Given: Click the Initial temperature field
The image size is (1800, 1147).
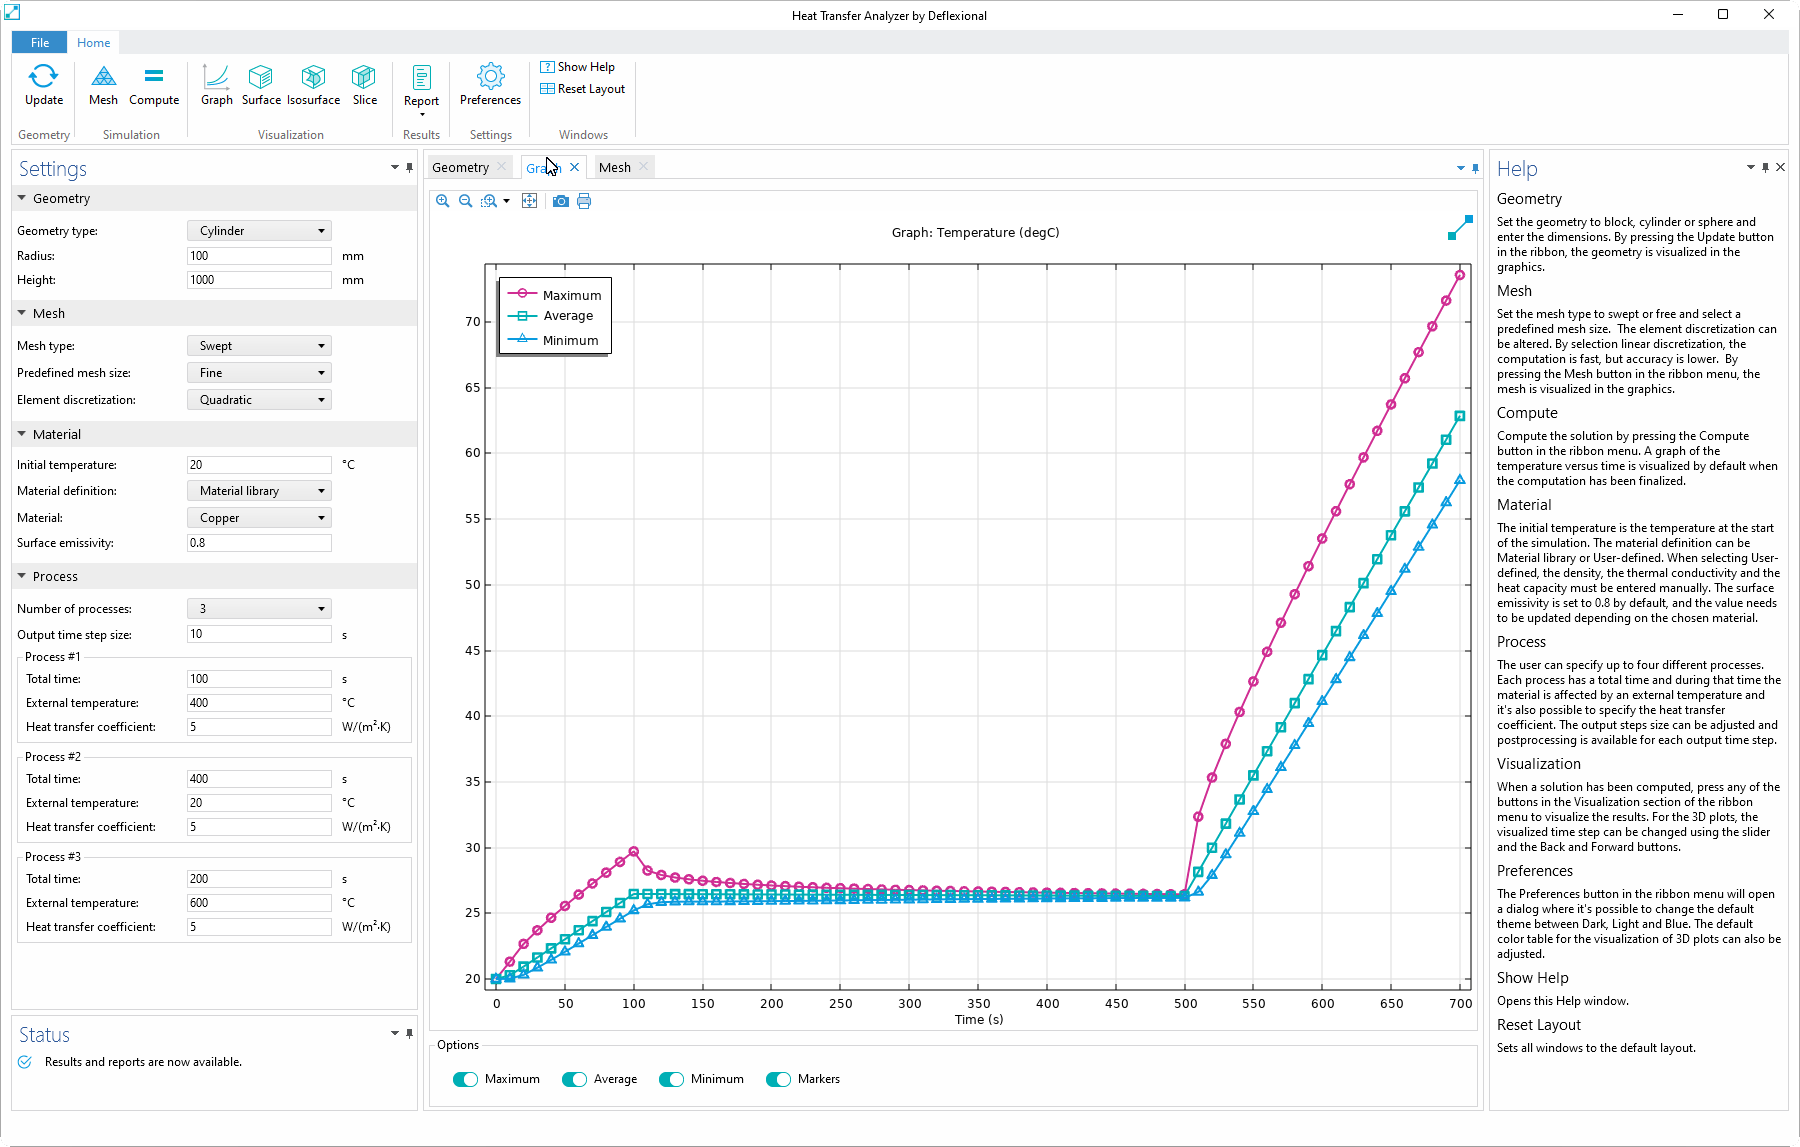Looking at the screenshot, I should [x=259, y=465].
